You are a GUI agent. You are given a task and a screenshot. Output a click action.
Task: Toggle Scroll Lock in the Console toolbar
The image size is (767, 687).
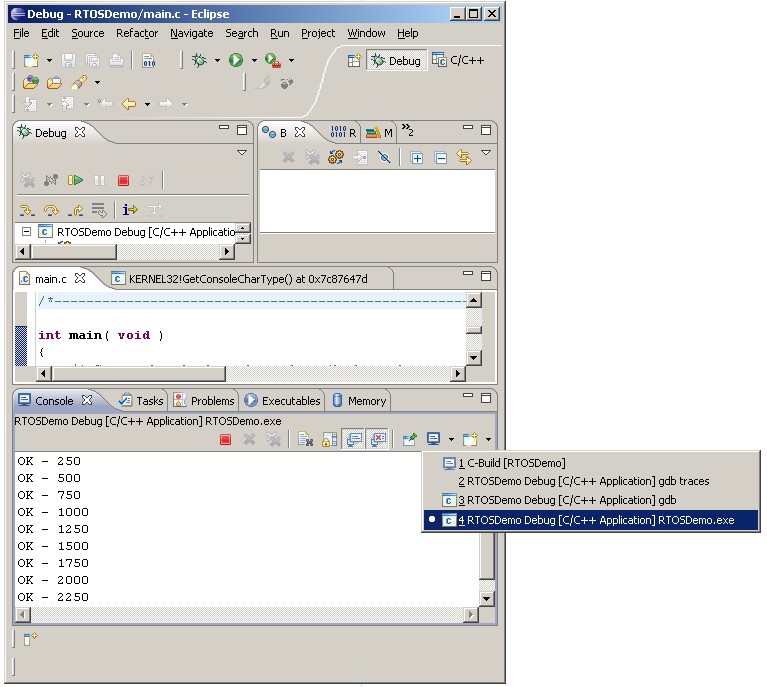330,439
